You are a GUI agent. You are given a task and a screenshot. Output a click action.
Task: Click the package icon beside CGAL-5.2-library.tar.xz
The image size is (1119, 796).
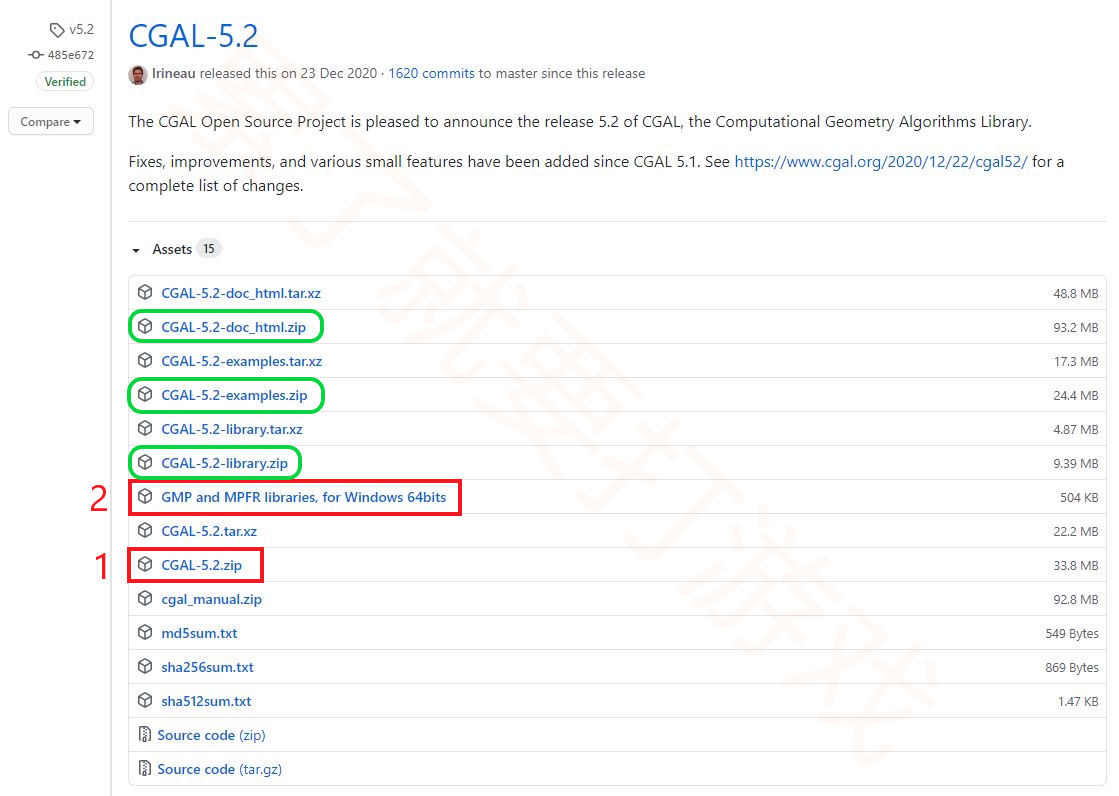coord(145,428)
